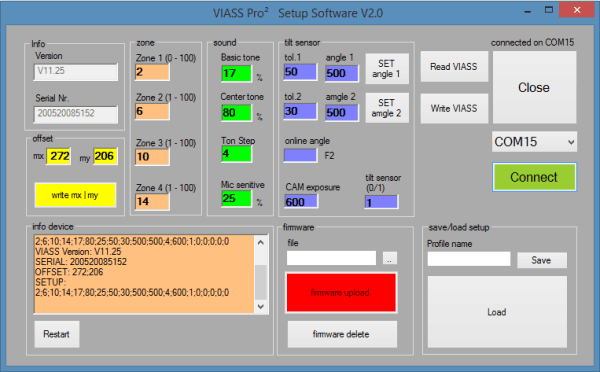Select the Zone 2 value field
The image size is (600, 372).
[x=152, y=111]
